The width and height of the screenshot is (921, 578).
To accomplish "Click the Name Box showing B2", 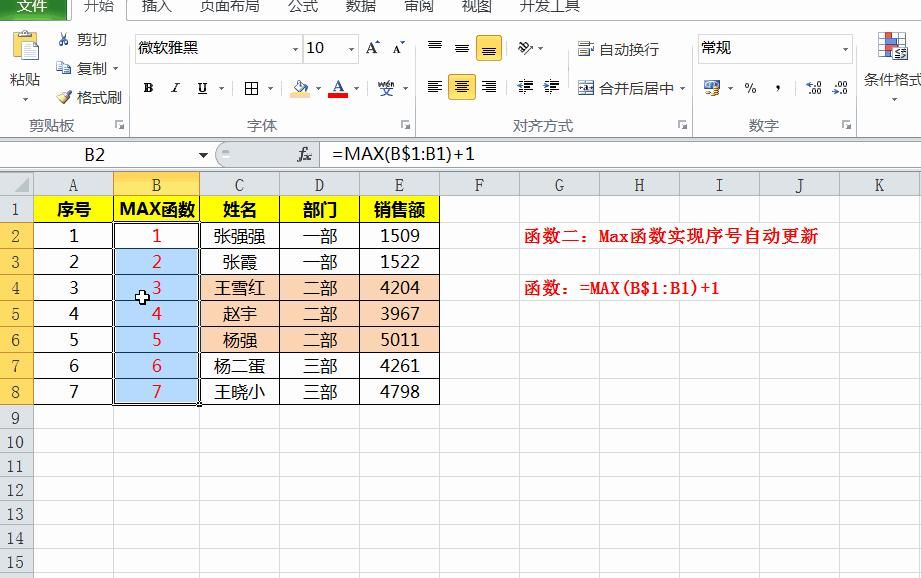I will click(x=95, y=155).
